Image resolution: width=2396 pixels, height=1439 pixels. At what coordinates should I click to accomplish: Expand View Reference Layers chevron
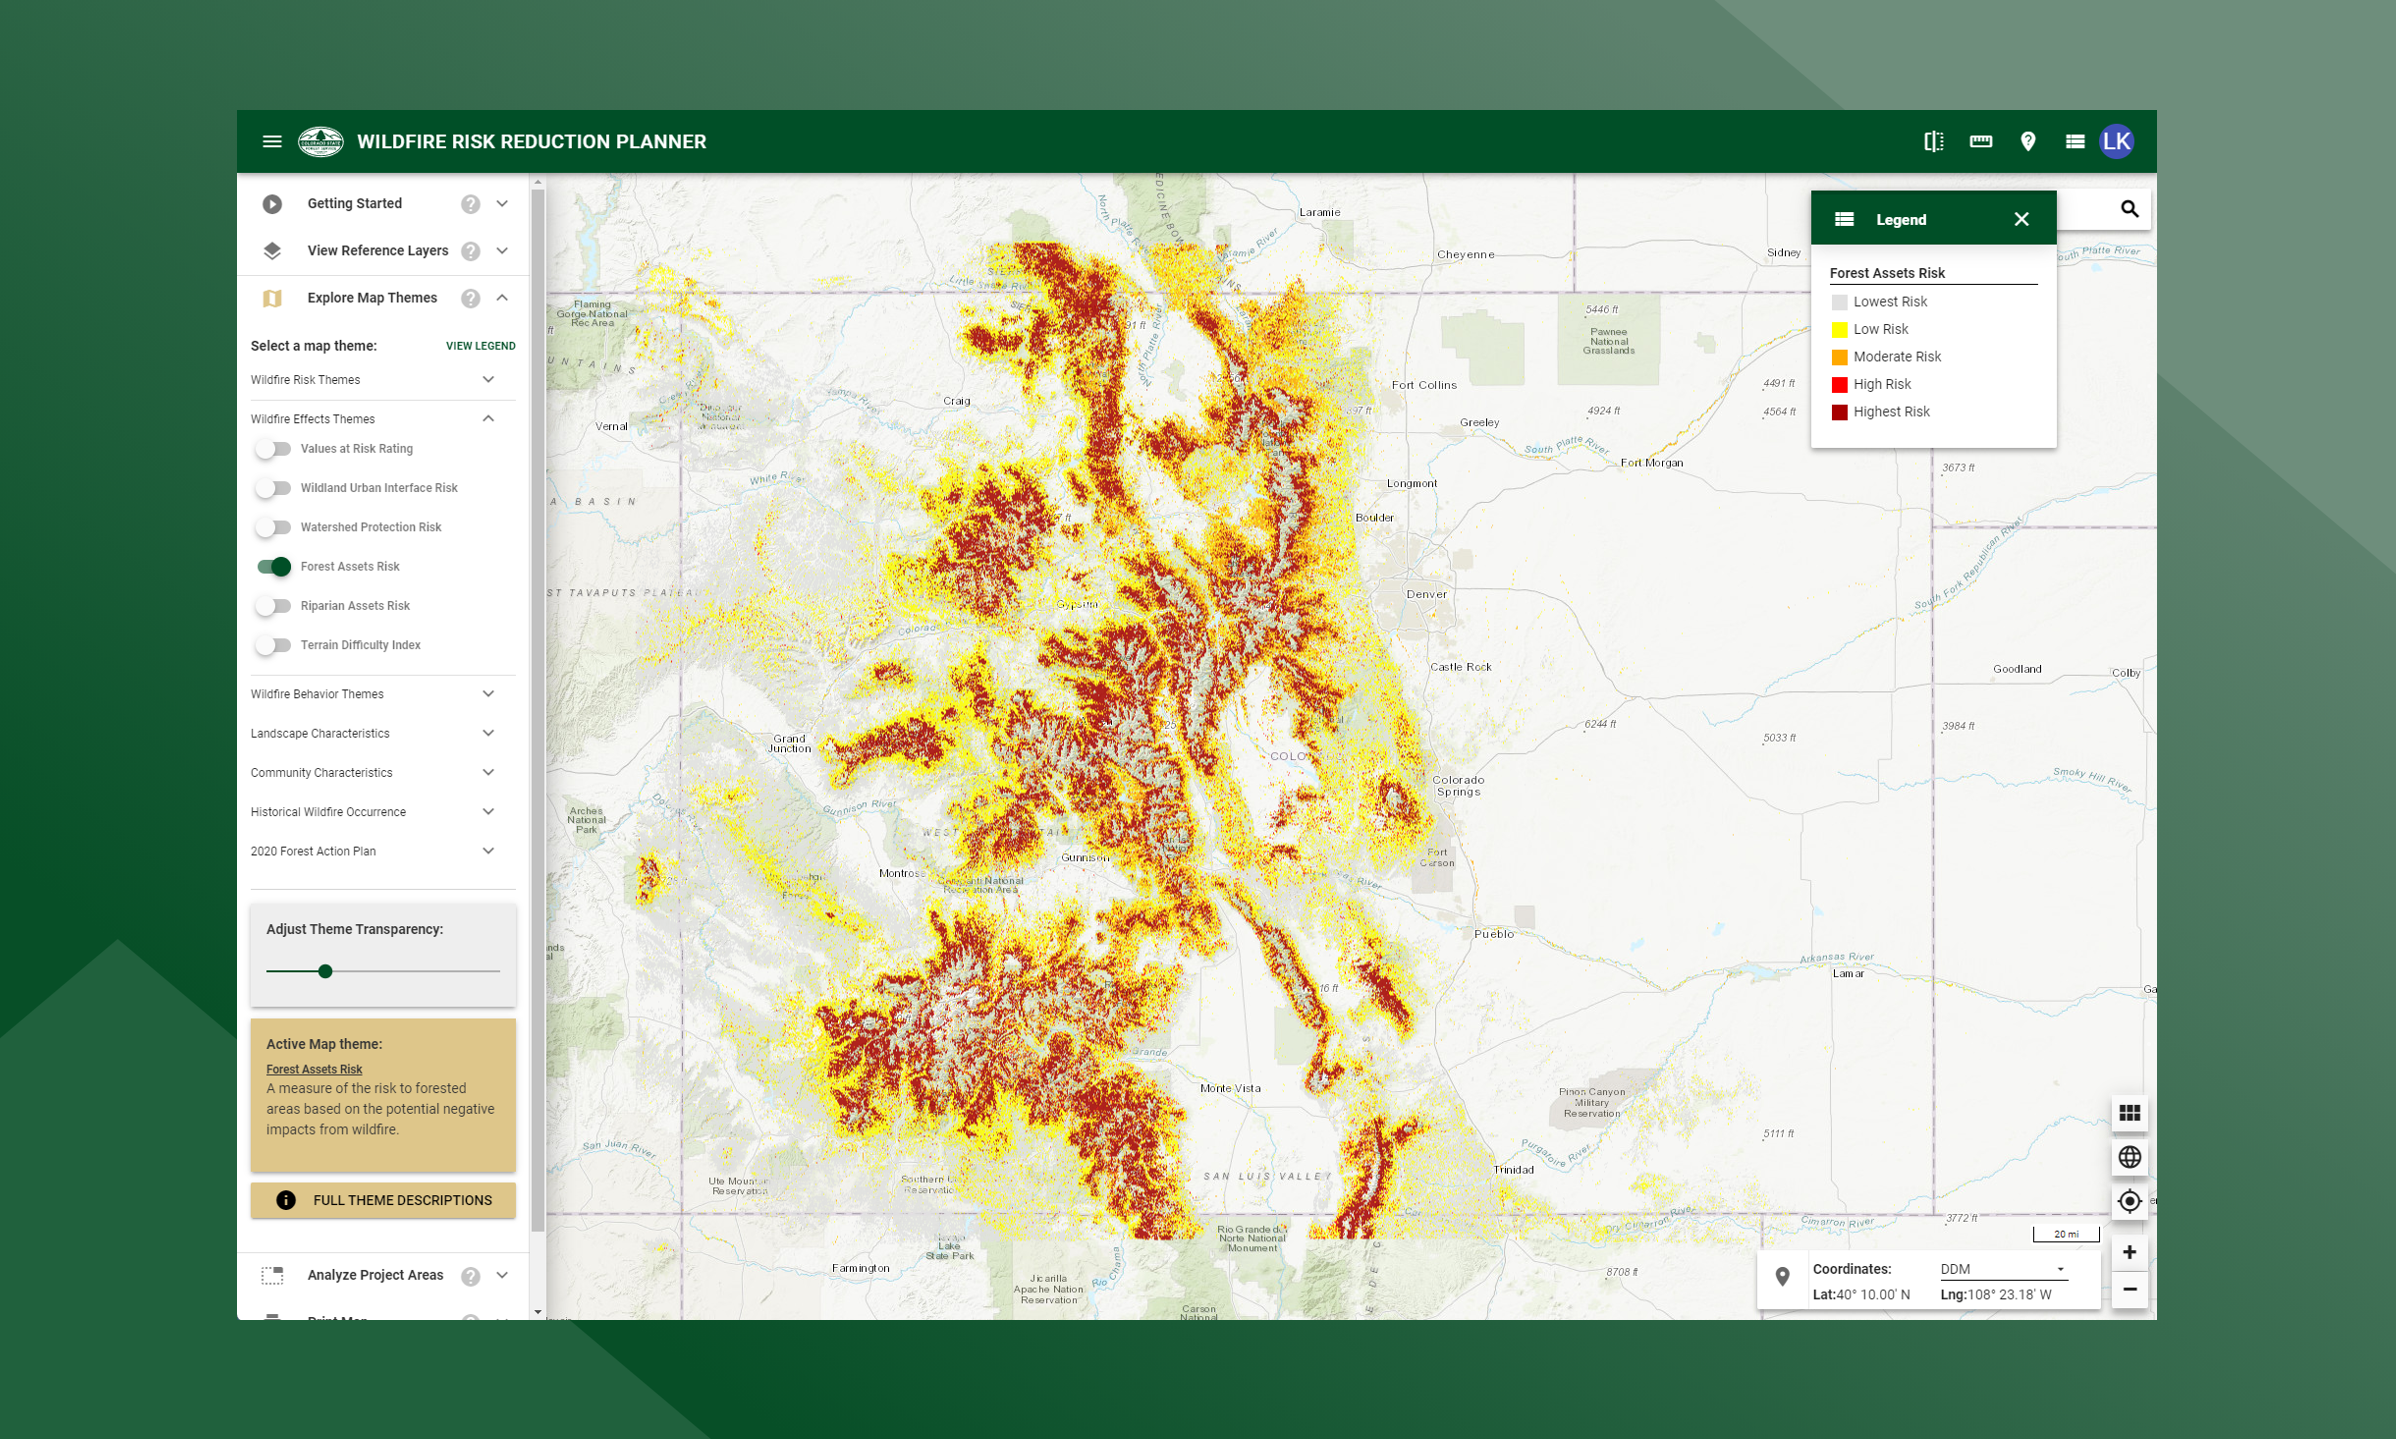pos(502,251)
